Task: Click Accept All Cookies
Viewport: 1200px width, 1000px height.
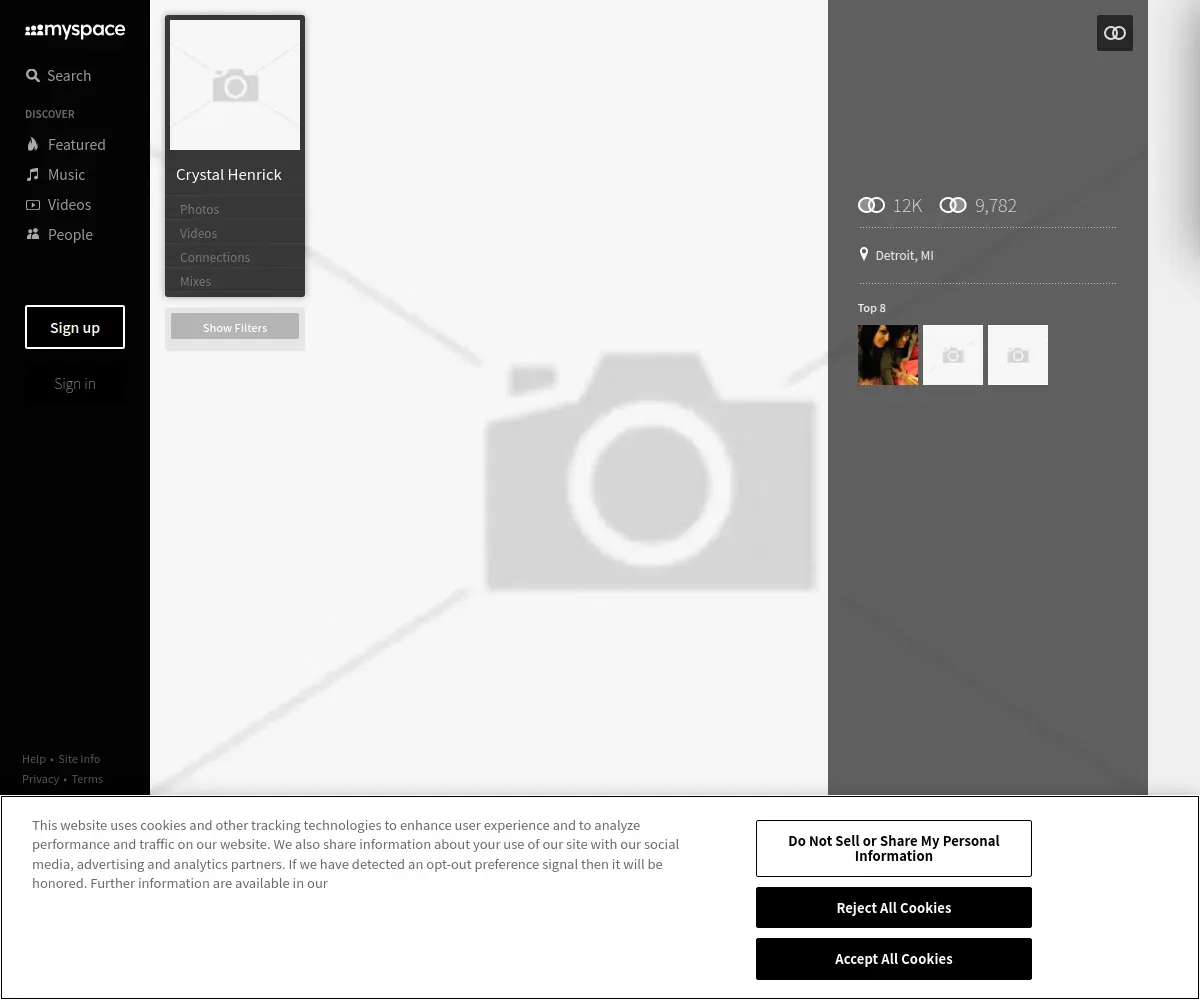Action: (894, 959)
